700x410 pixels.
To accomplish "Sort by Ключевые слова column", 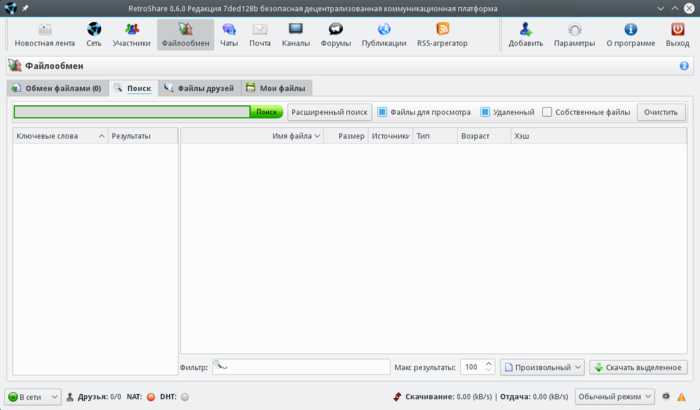I will tap(60, 136).
